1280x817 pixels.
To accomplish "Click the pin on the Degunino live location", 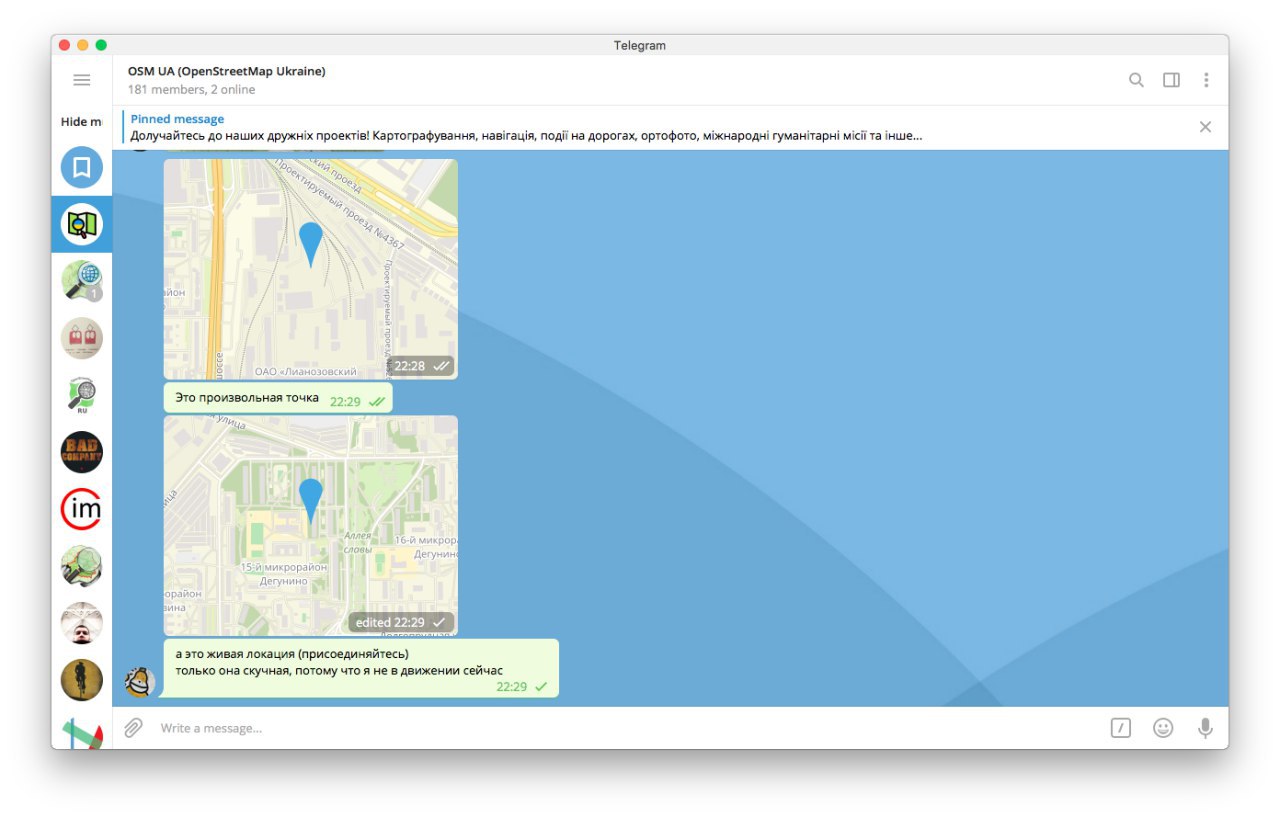I will 311,501.
